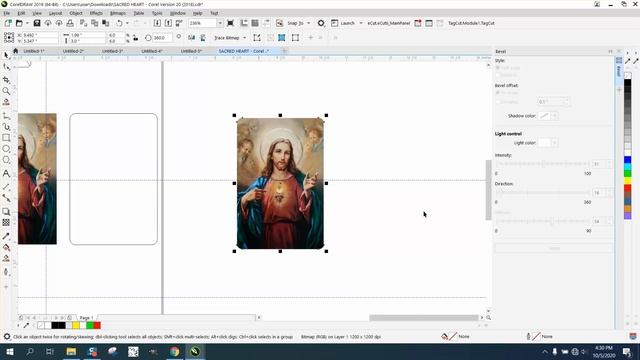The height and width of the screenshot is (360, 640).
Task: Click the Undo arrow icon
Action: click(119, 23)
